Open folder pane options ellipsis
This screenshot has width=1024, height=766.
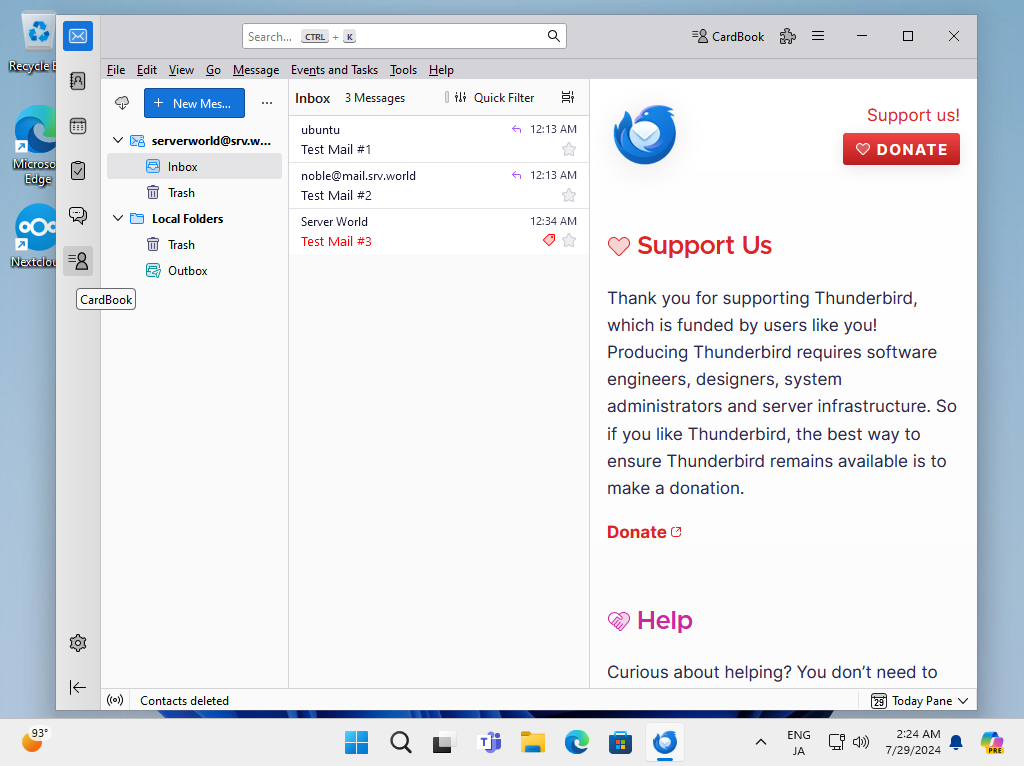(x=266, y=103)
